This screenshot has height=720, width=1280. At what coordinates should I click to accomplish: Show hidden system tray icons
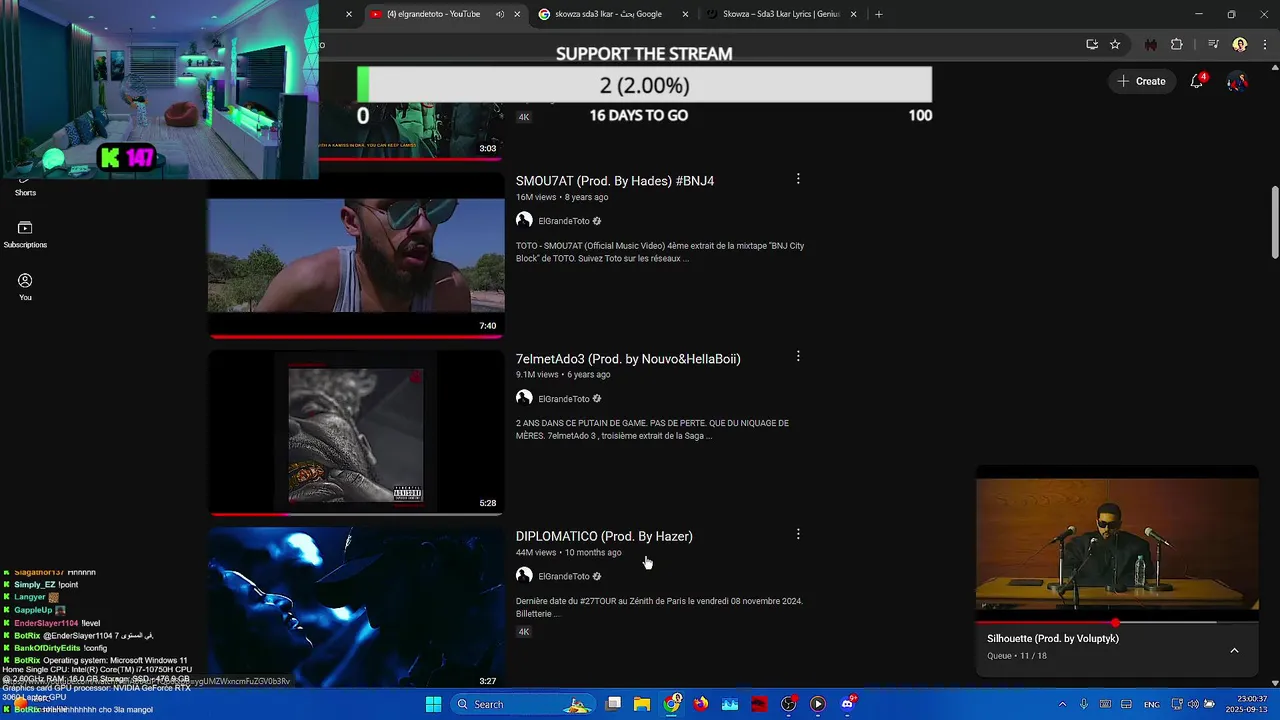click(1062, 704)
